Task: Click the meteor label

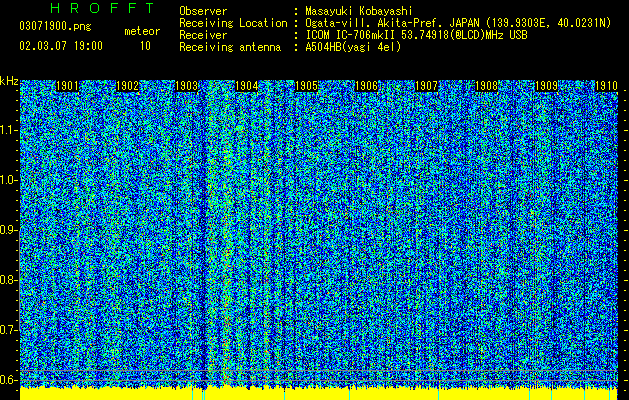Action: click(142, 31)
